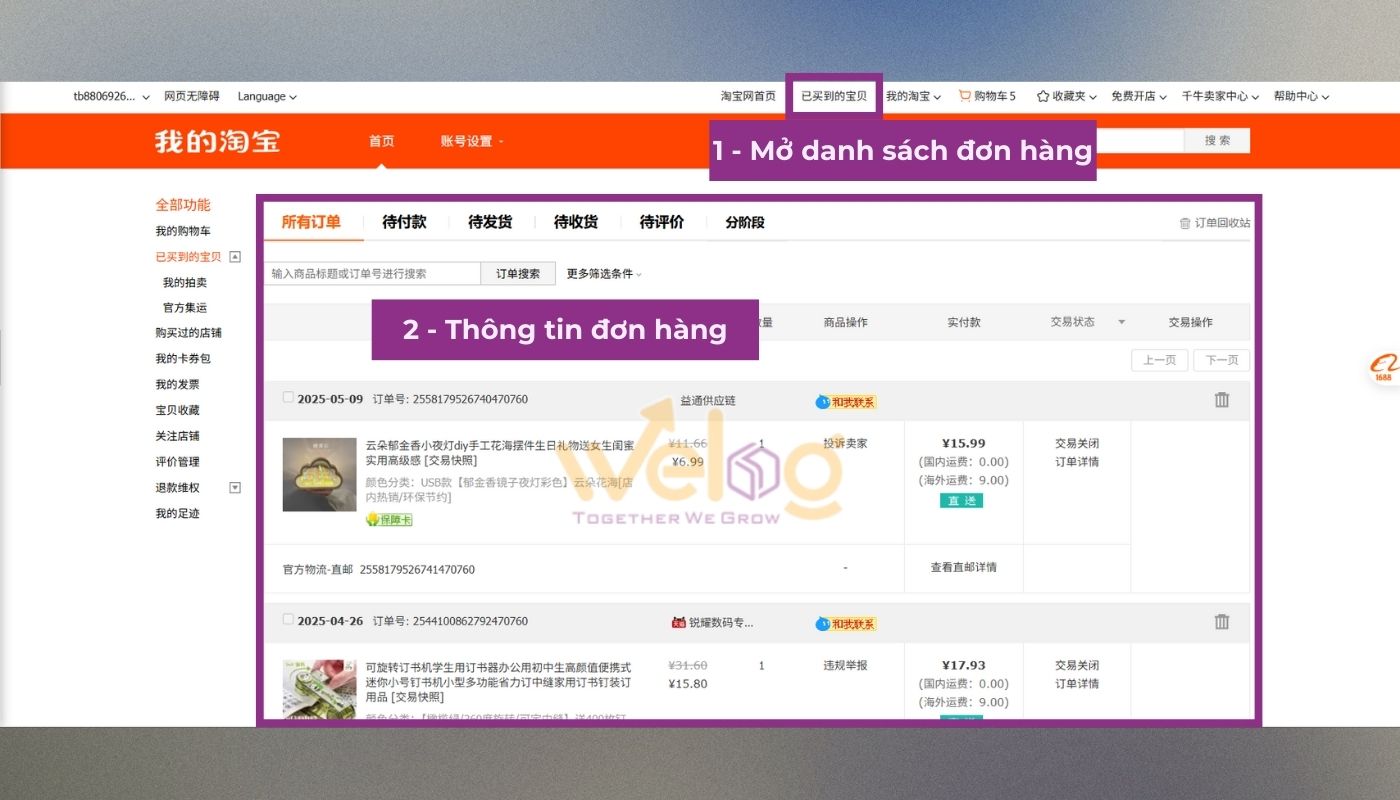Screen dimensions: 1400x800
Task: Open 购买过的店铺 in the sidebar
Action: 189,333
